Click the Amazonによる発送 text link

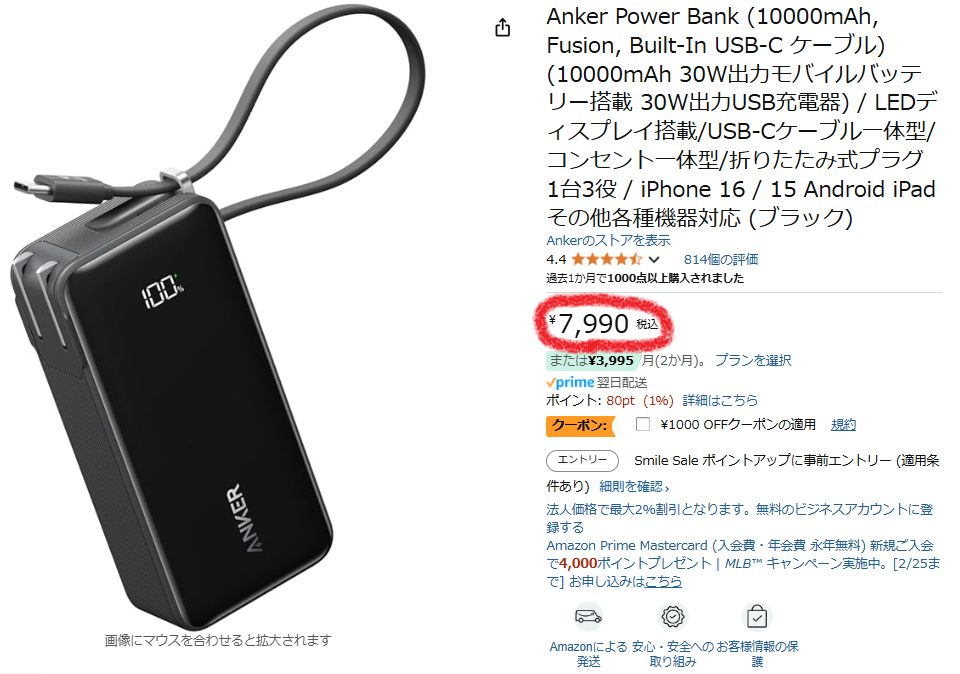[x=588, y=654]
